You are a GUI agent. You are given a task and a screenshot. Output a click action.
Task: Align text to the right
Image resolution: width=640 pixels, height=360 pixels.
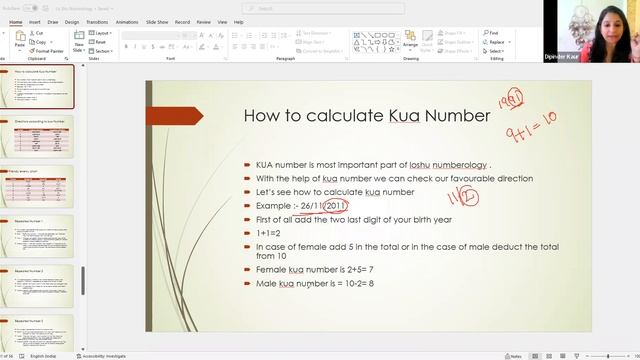pos(253,47)
